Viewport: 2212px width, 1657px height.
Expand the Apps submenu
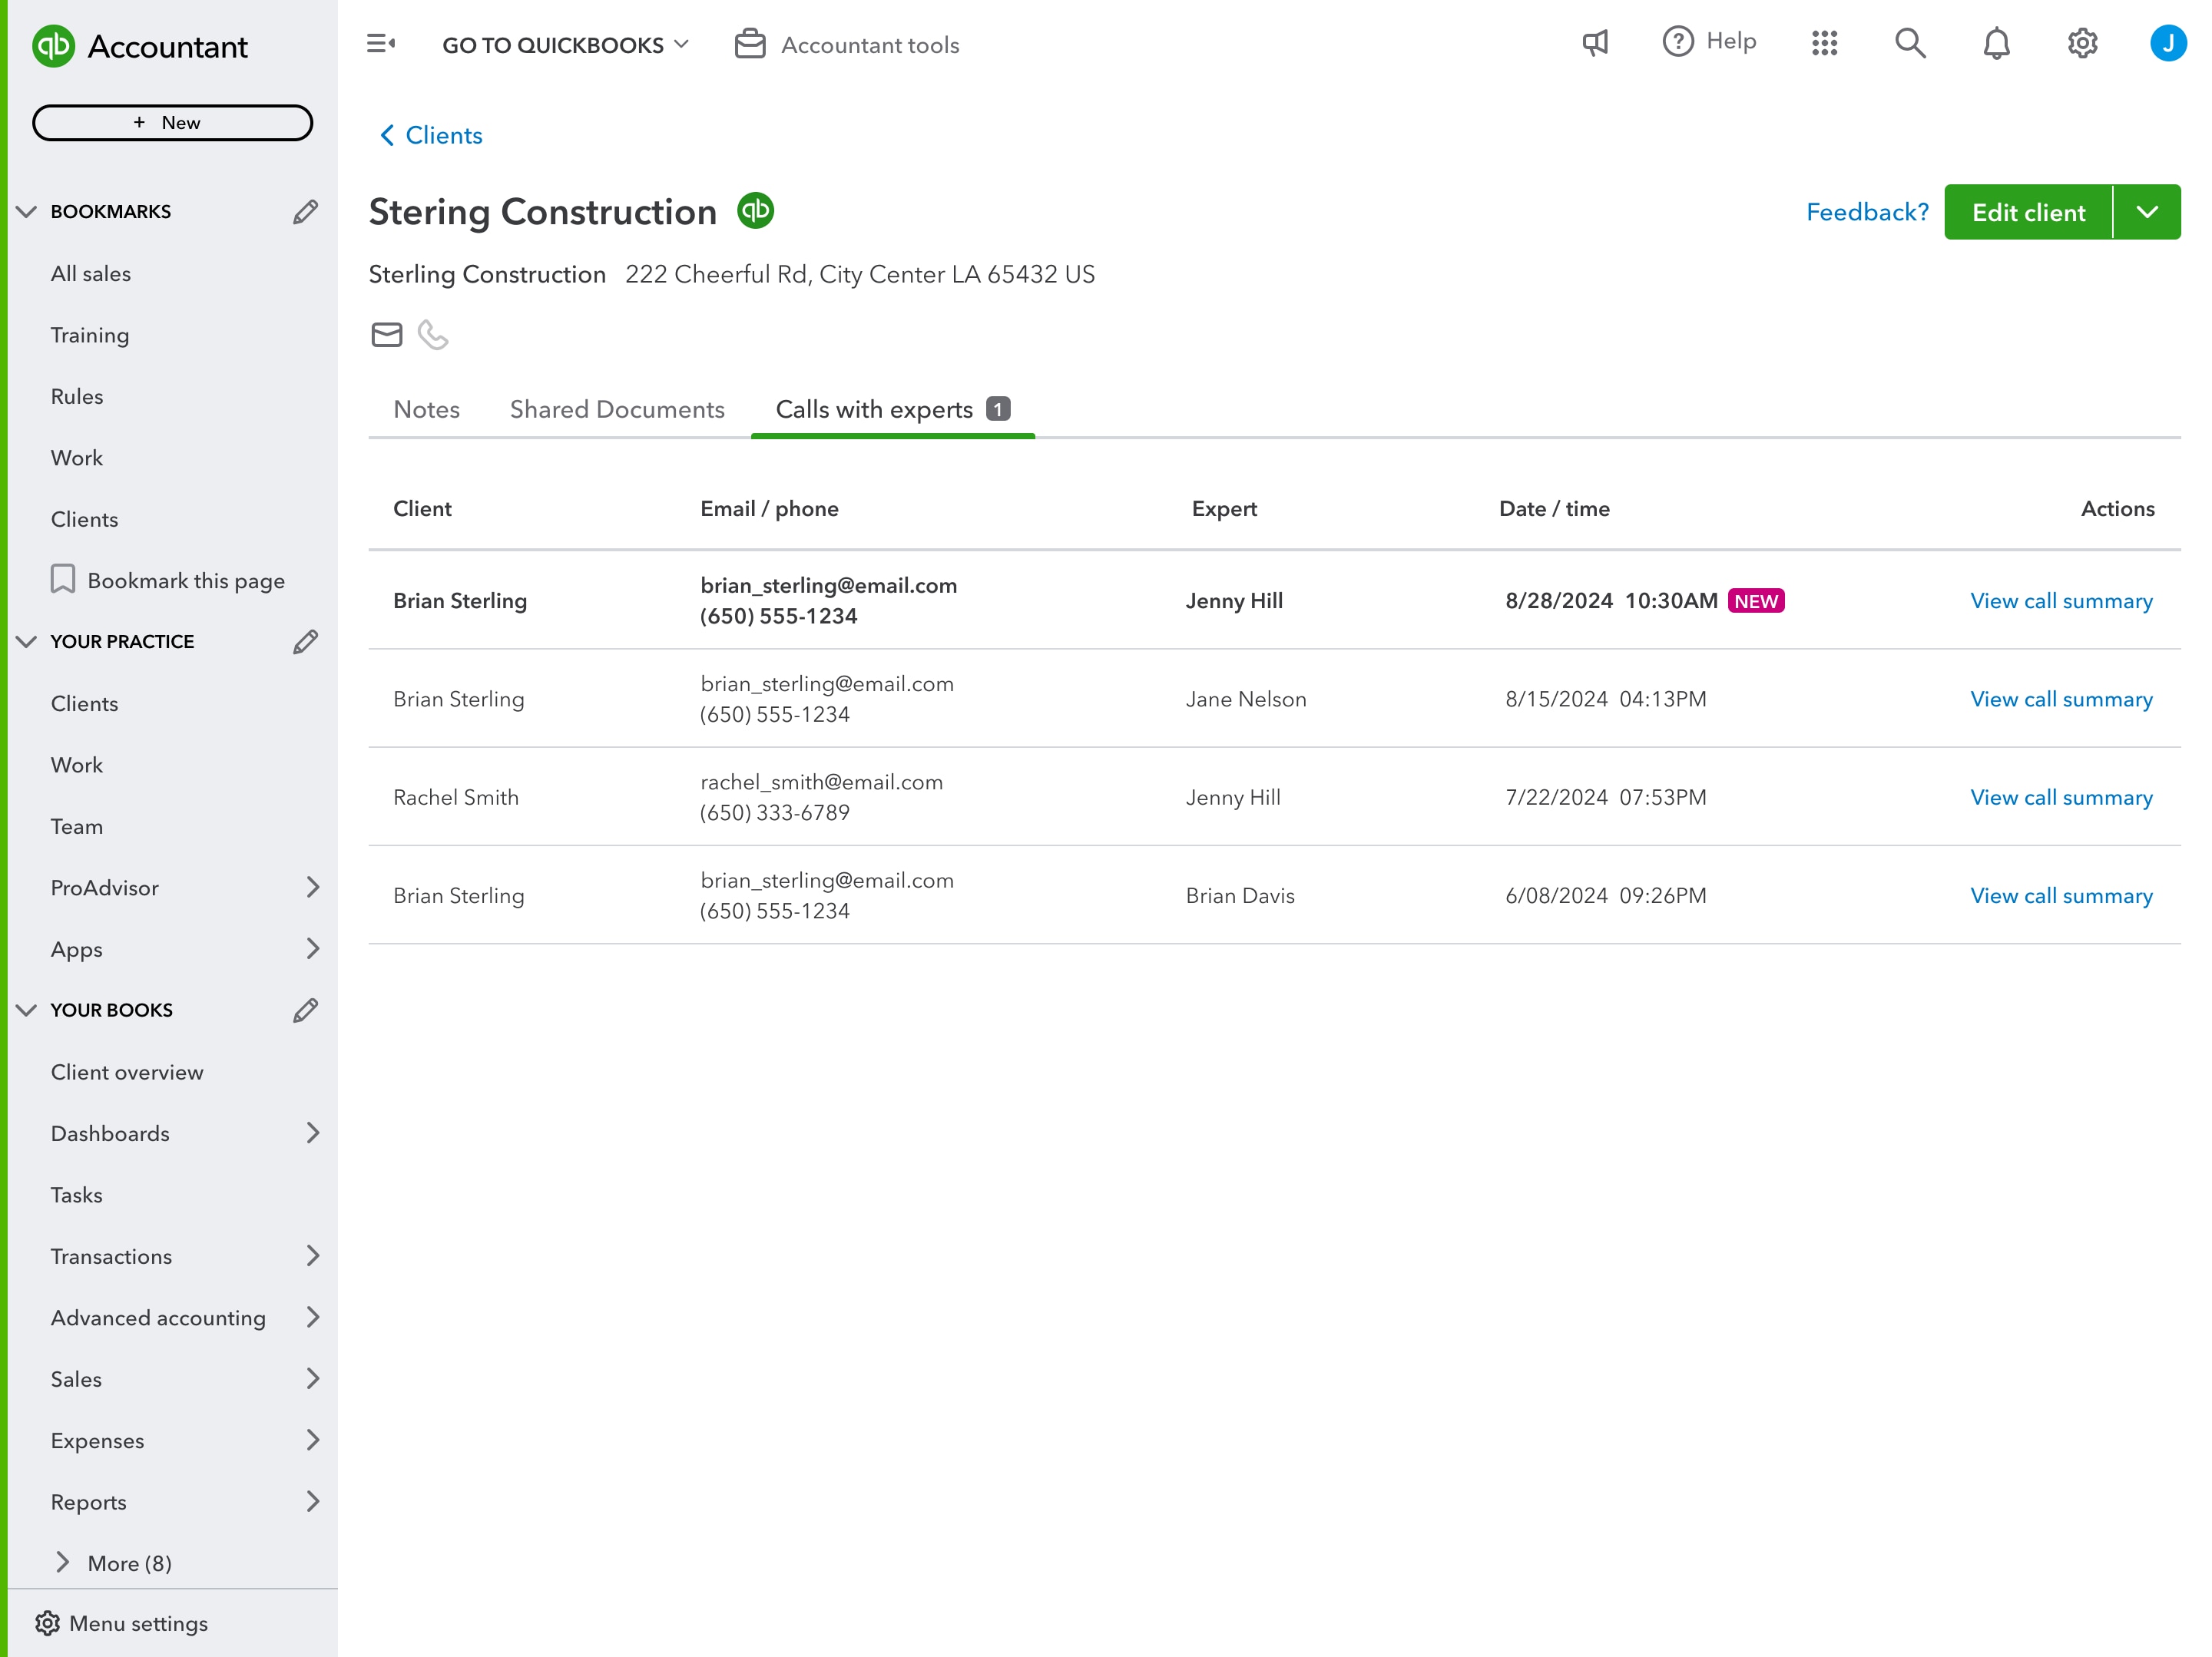point(313,949)
